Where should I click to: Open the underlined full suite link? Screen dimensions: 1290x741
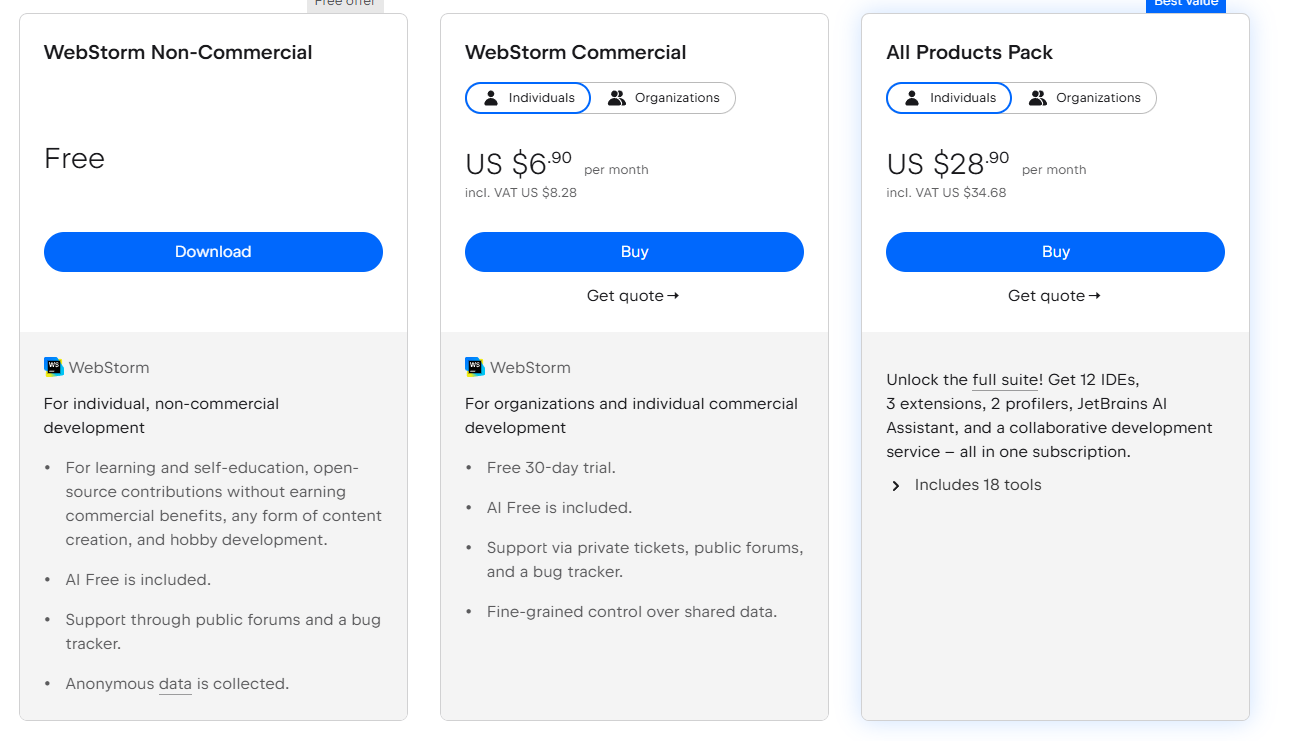(x=1004, y=380)
